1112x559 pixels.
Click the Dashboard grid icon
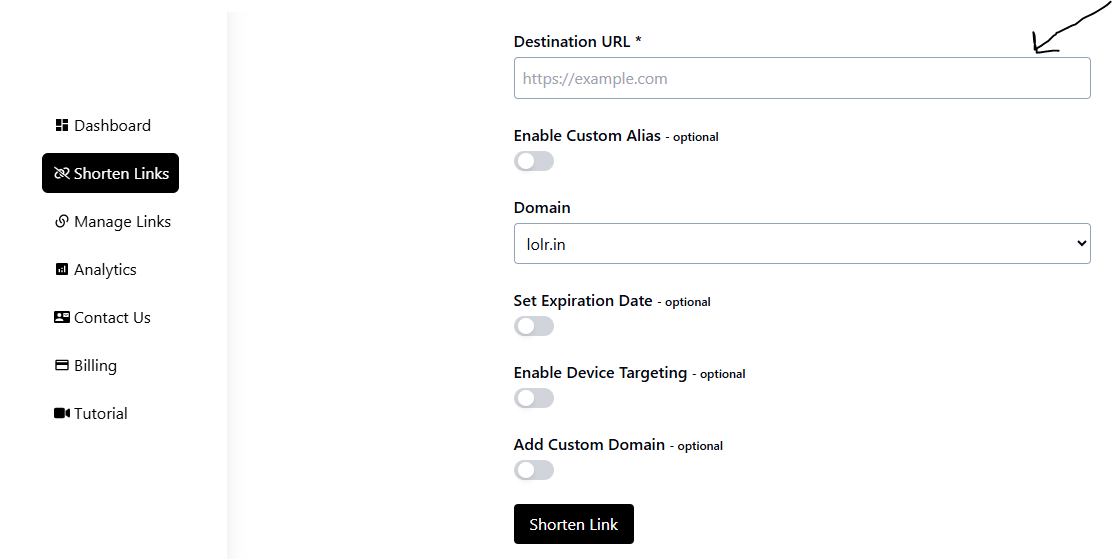[62, 126]
